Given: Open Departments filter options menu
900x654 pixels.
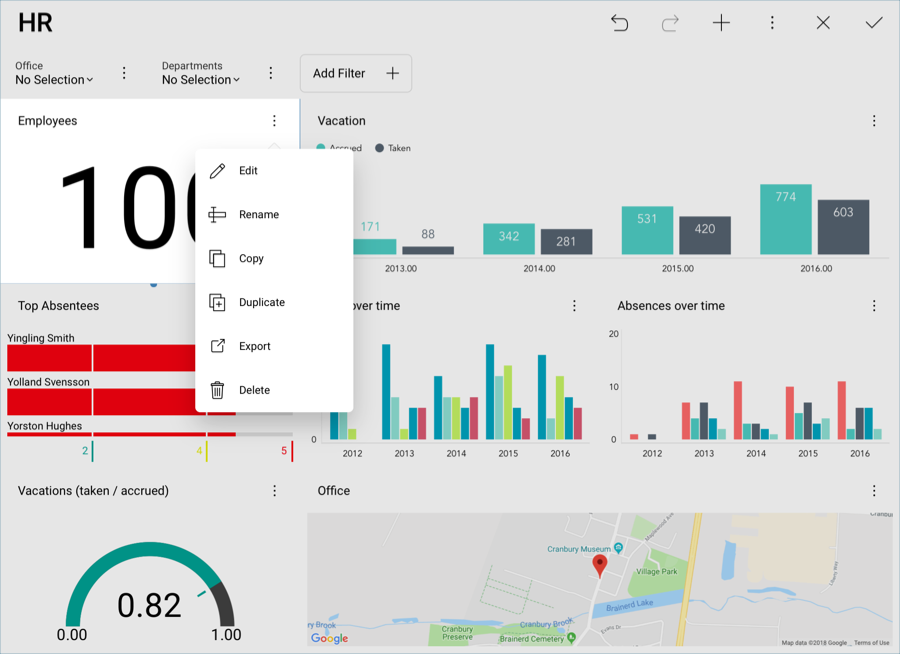Looking at the screenshot, I should (x=271, y=73).
